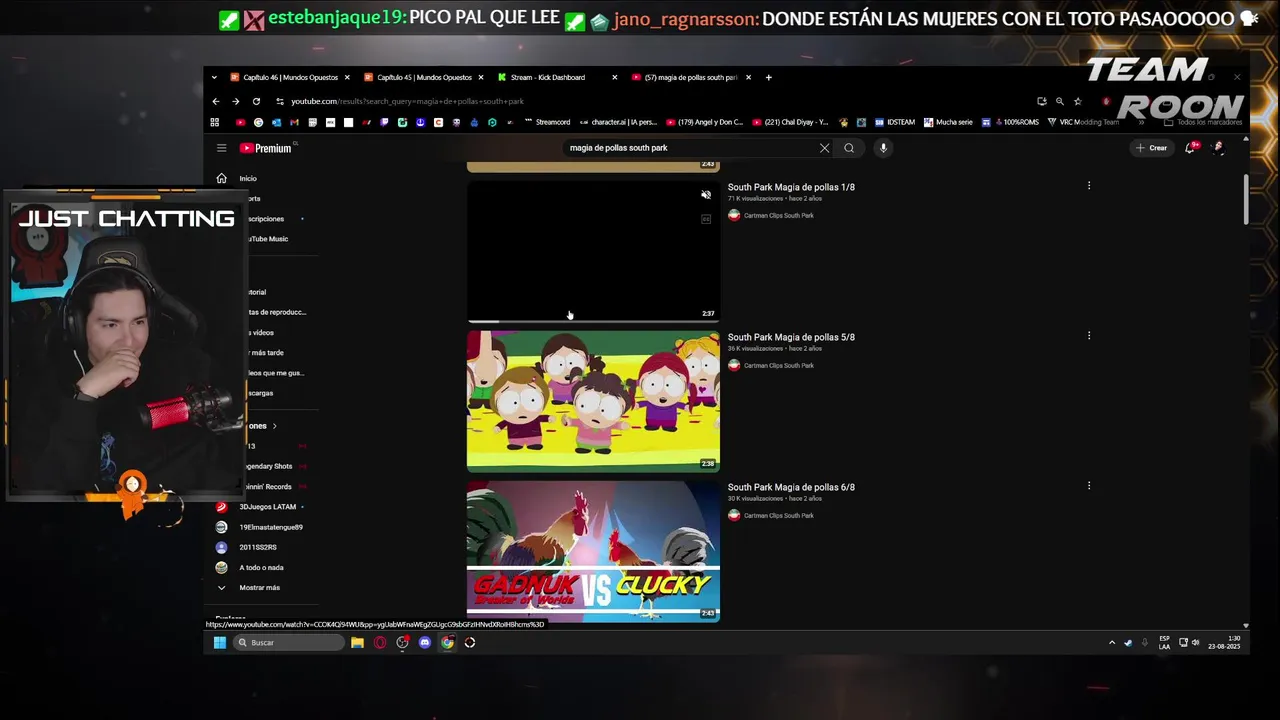
Task: Open the Windows Start menu
Action: pyautogui.click(x=219, y=643)
